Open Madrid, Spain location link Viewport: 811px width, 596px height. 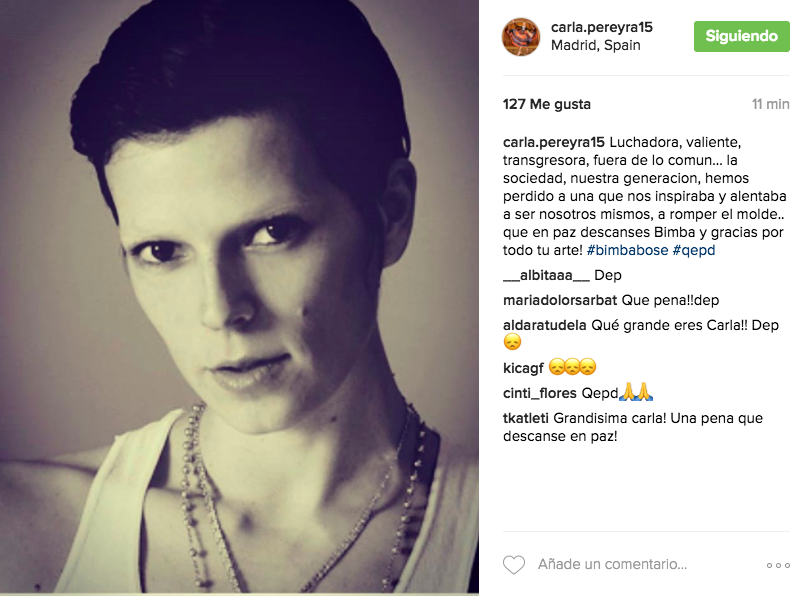pyautogui.click(x=596, y=46)
